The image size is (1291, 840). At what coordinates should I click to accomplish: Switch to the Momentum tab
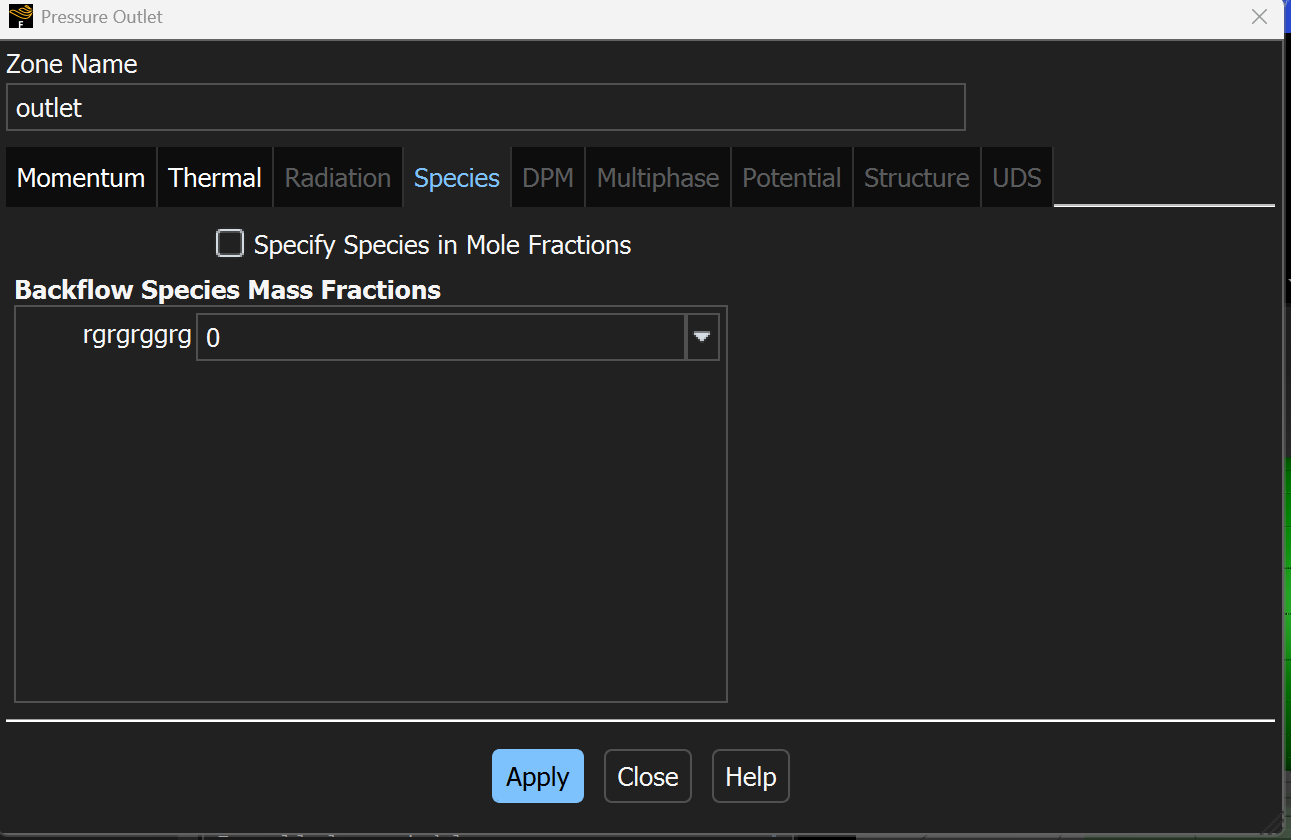[x=81, y=178]
